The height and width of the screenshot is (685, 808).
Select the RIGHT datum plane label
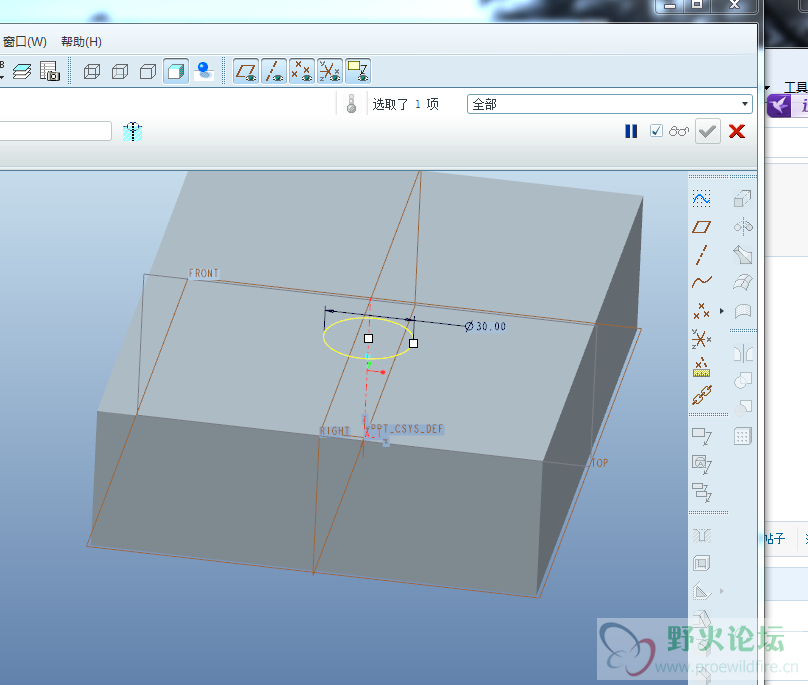[x=334, y=431]
